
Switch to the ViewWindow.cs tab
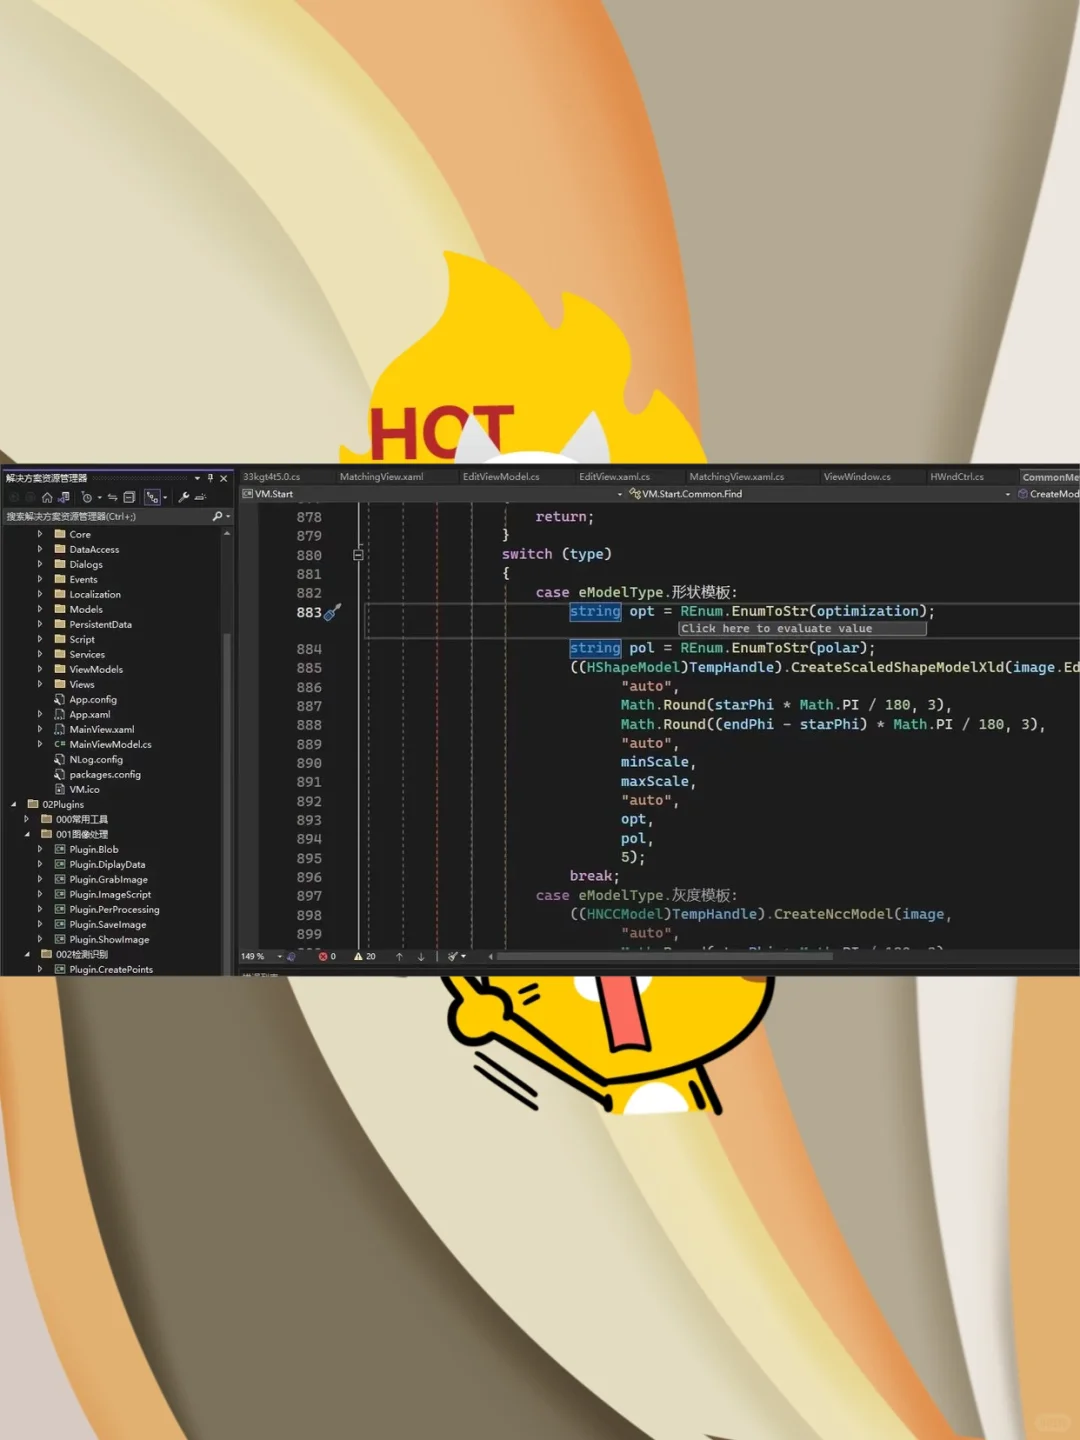pyautogui.click(x=857, y=477)
